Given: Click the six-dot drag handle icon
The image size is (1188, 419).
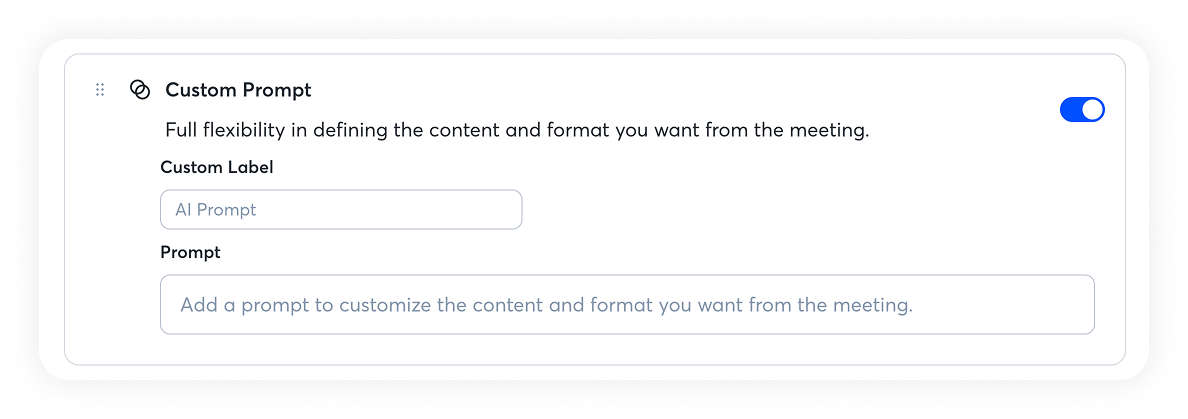Looking at the screenshot, I should 100,90.
